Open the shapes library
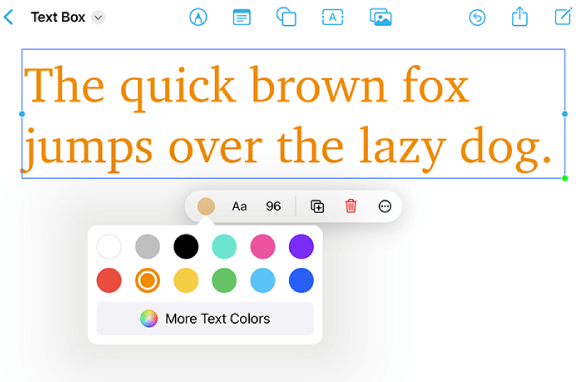Viewport: 583px width, 382px height. (286, 17)
